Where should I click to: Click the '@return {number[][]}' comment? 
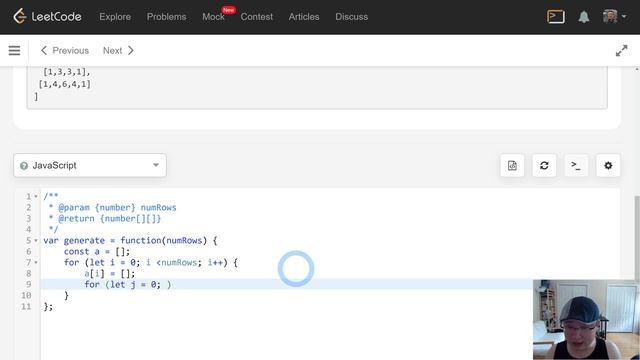pos(109,219)
